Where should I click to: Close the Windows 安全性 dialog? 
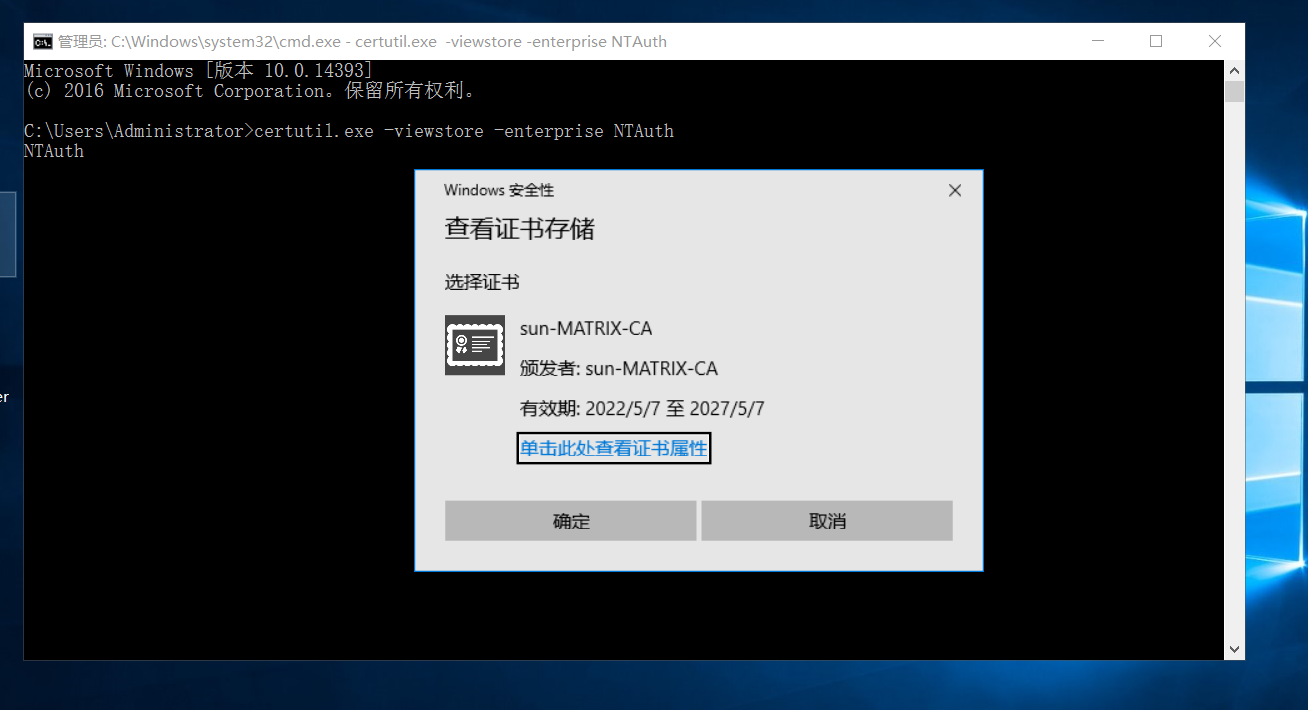pyautogui.click(x=955, y=190)
